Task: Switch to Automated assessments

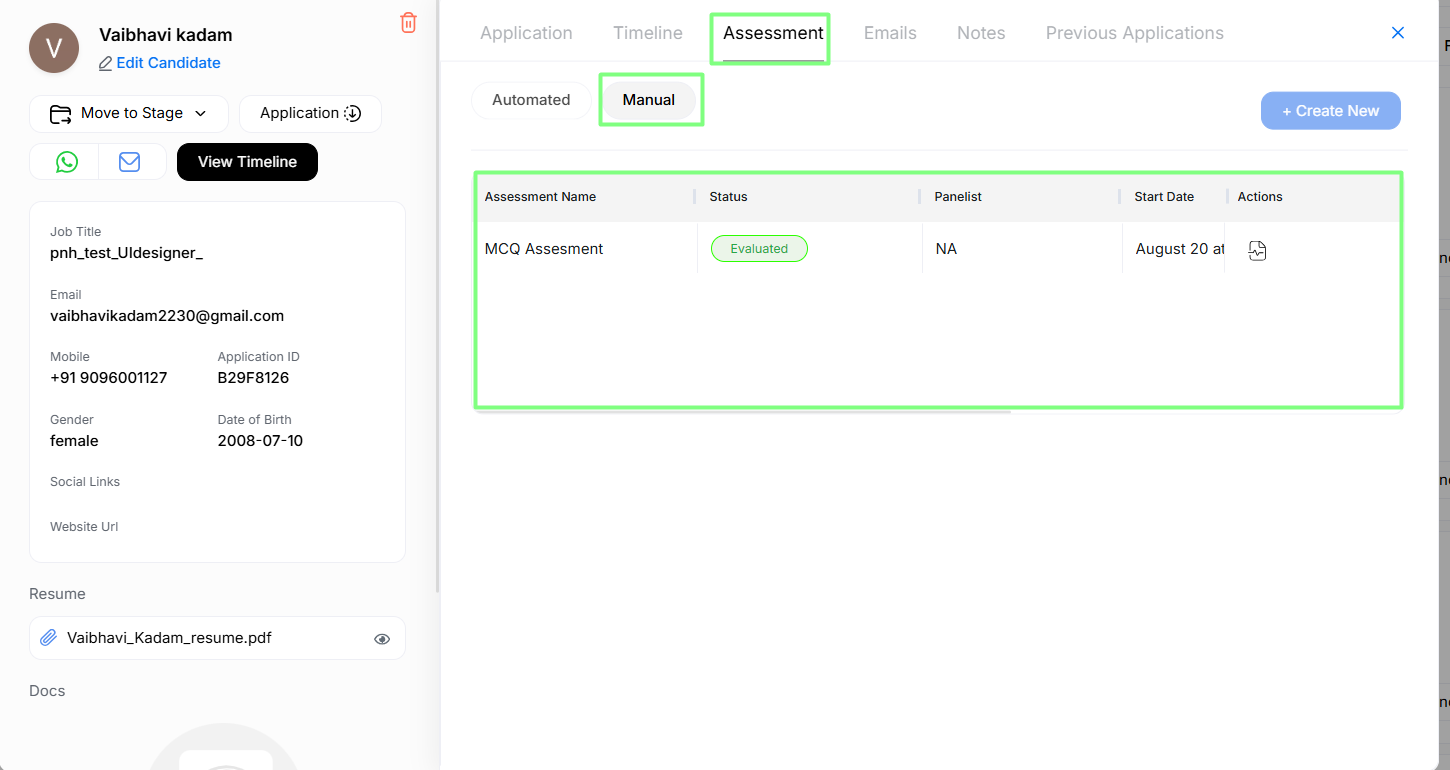Action: click(531, 100)
